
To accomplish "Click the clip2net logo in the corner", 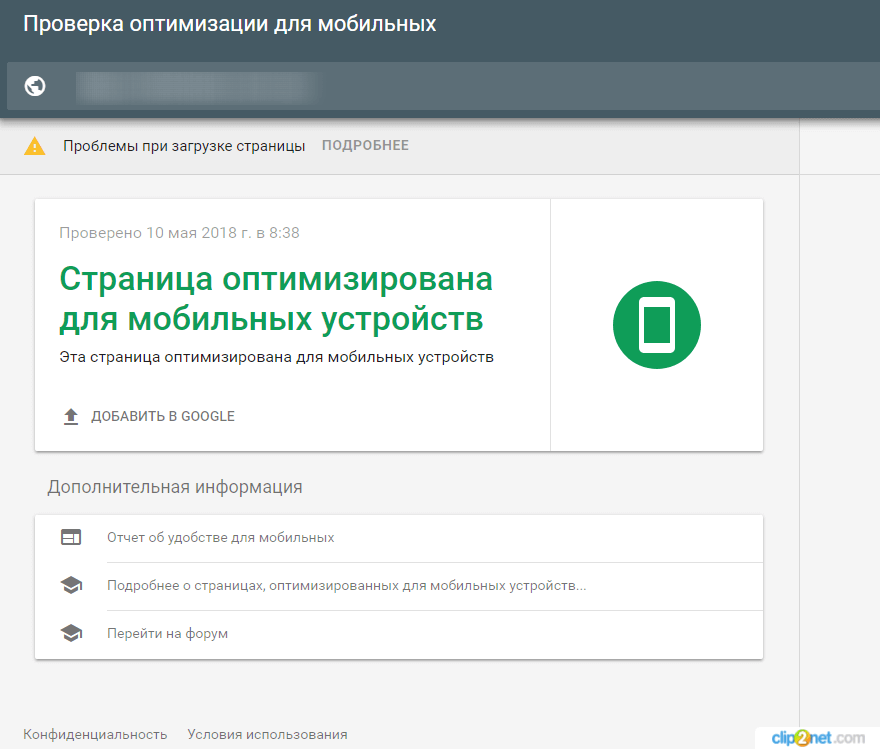I will point(817,737).
